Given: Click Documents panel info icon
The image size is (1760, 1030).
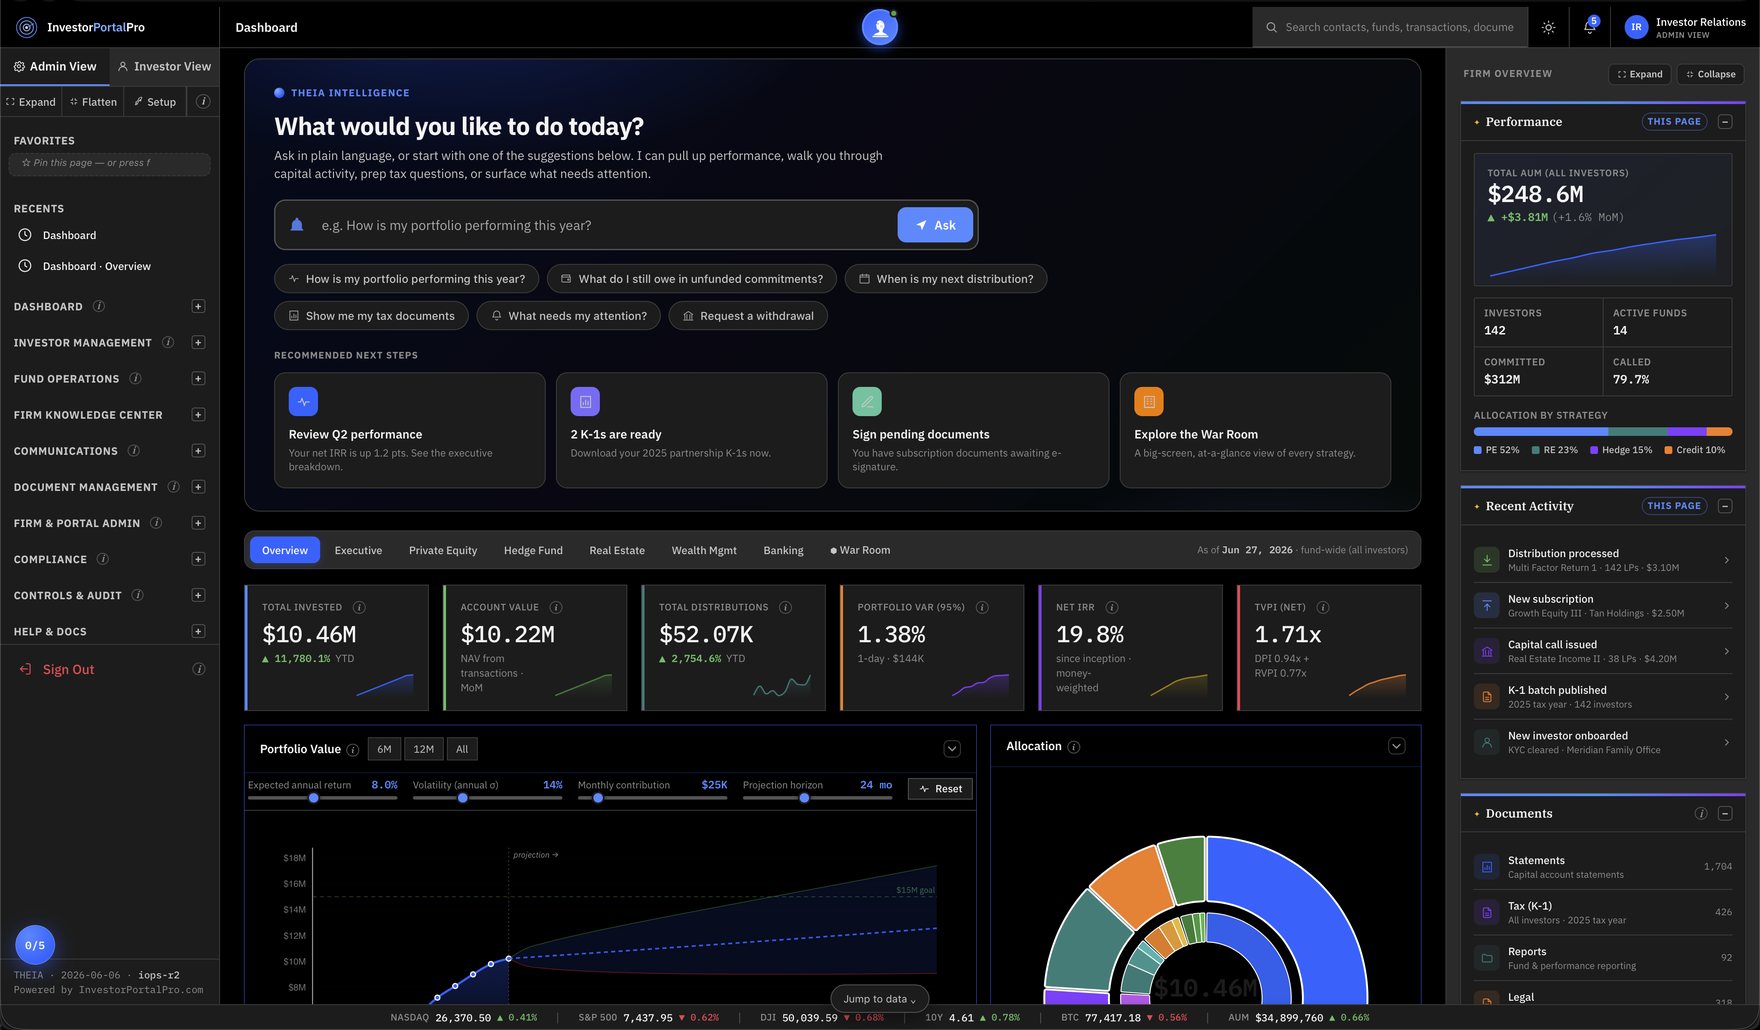Looking at the screenshot, I should tap(1701, 813).
